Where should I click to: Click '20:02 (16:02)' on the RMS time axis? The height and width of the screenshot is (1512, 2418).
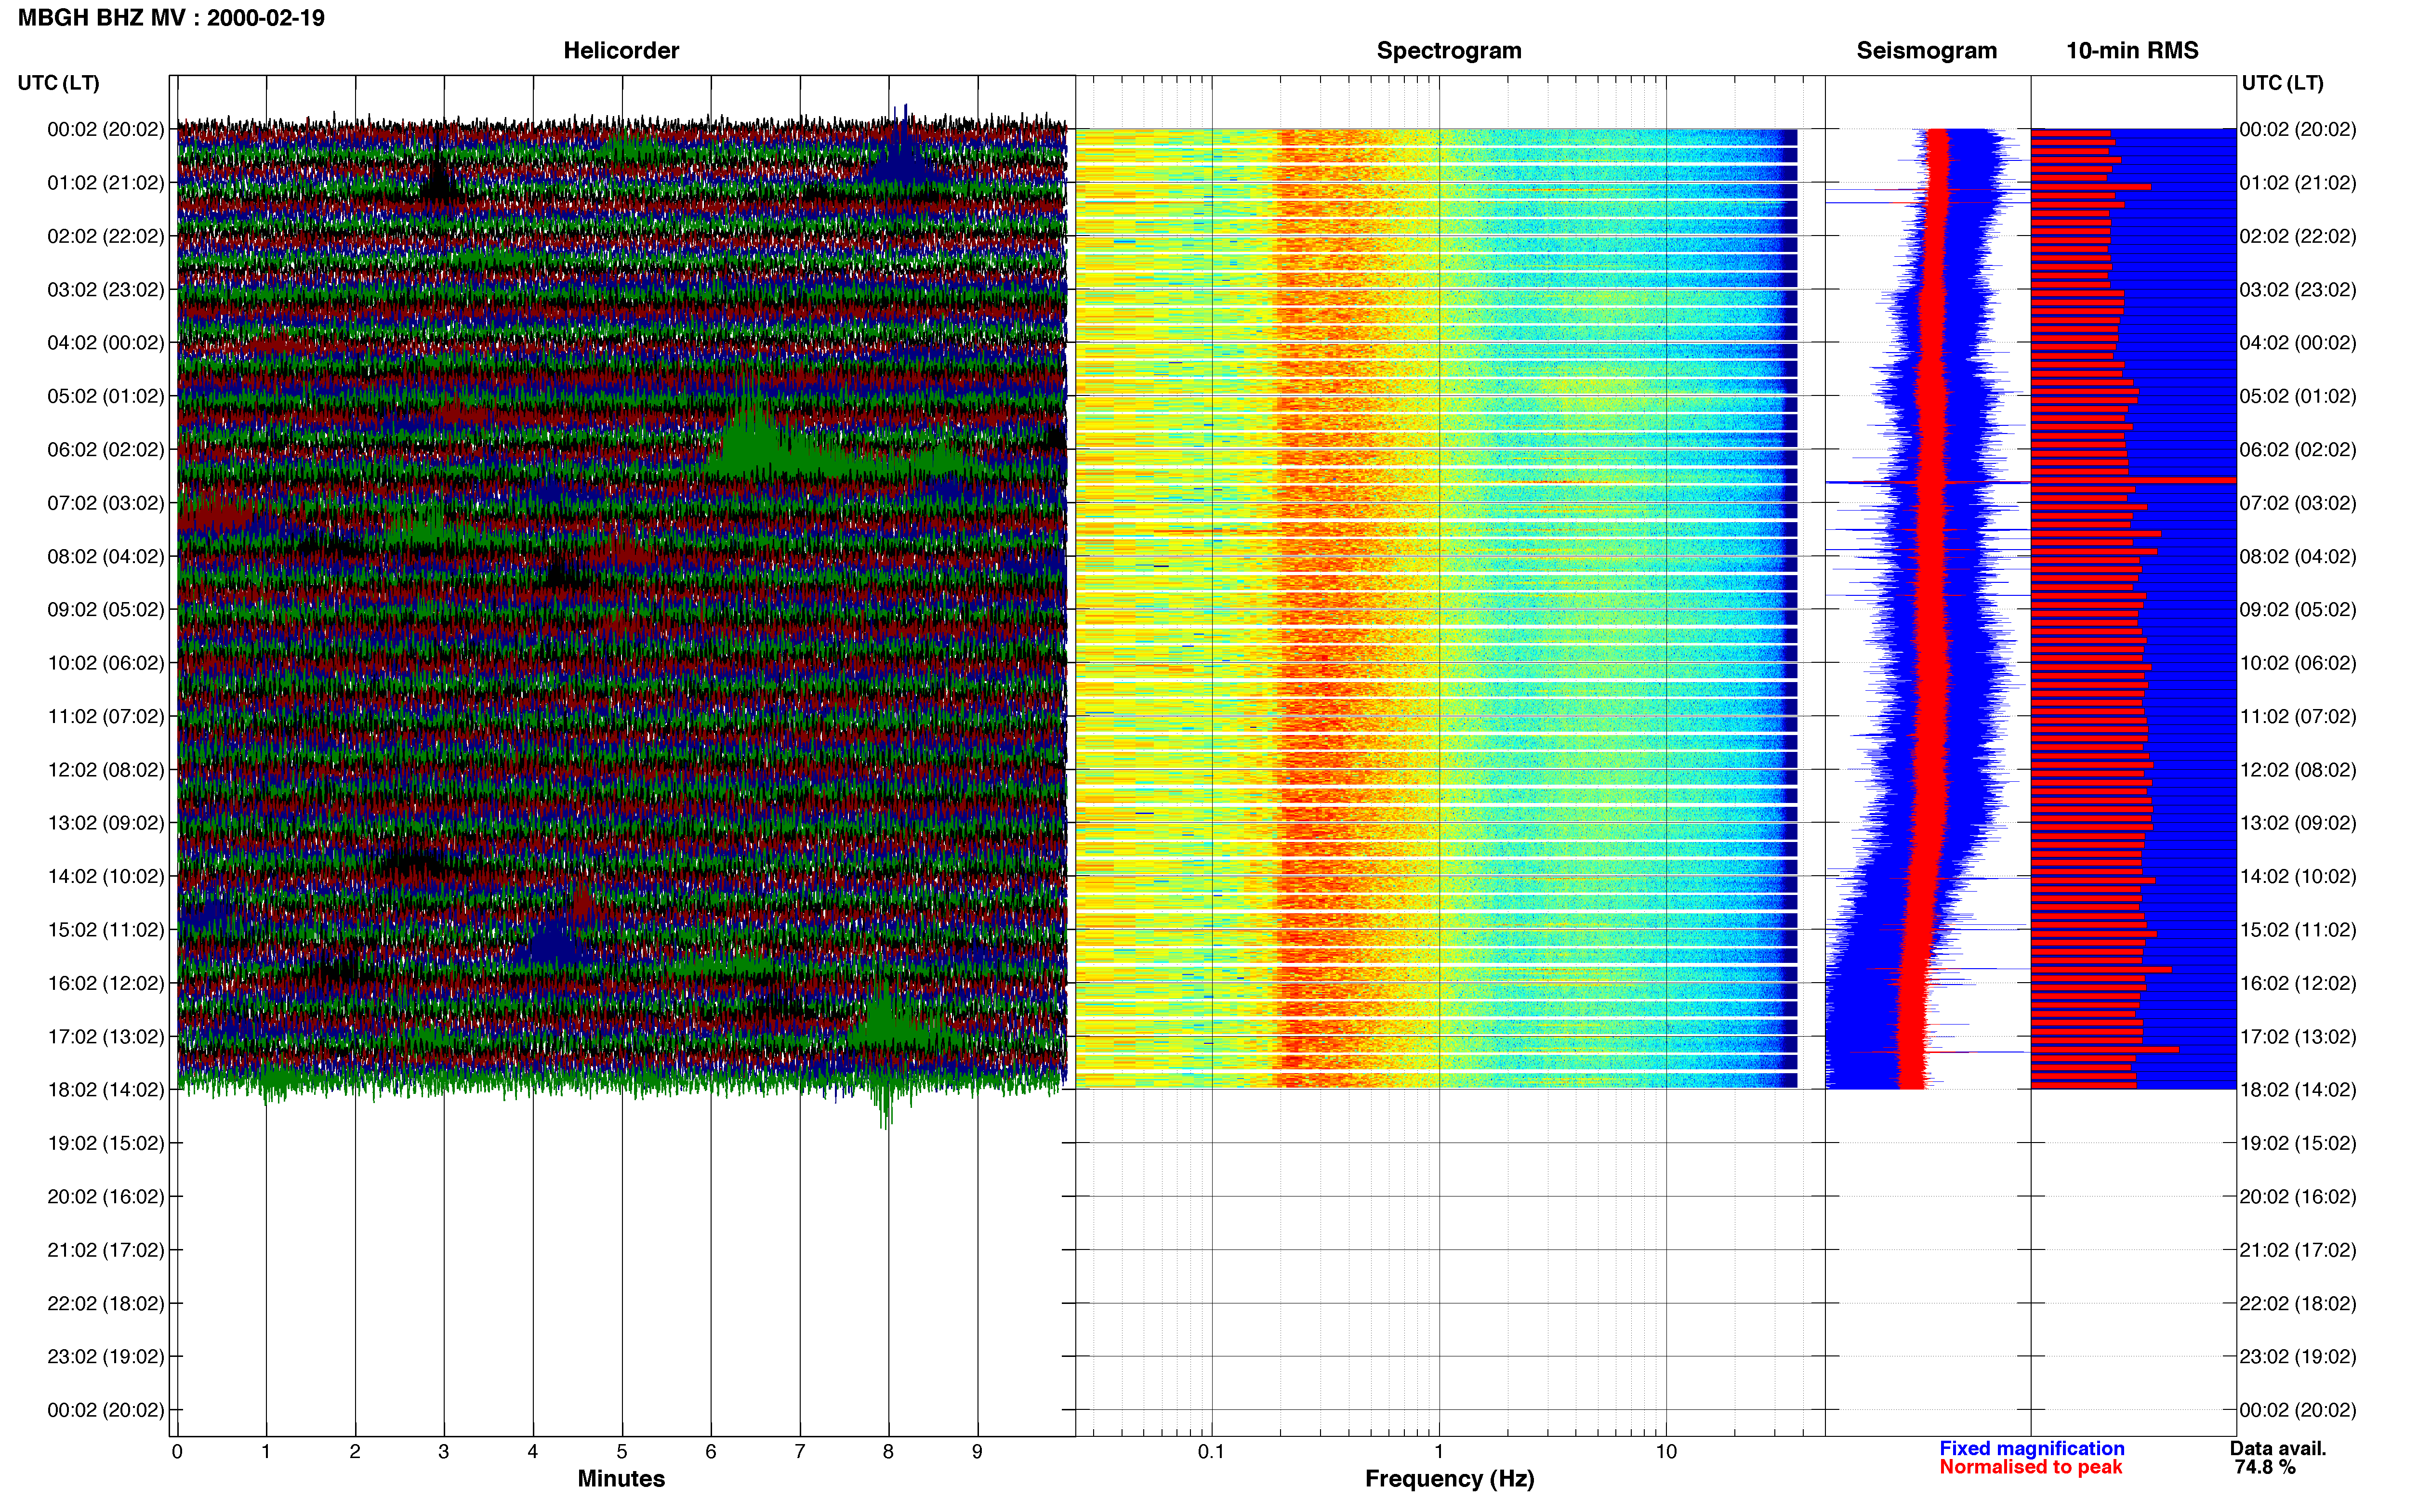coord(2298,1197)
